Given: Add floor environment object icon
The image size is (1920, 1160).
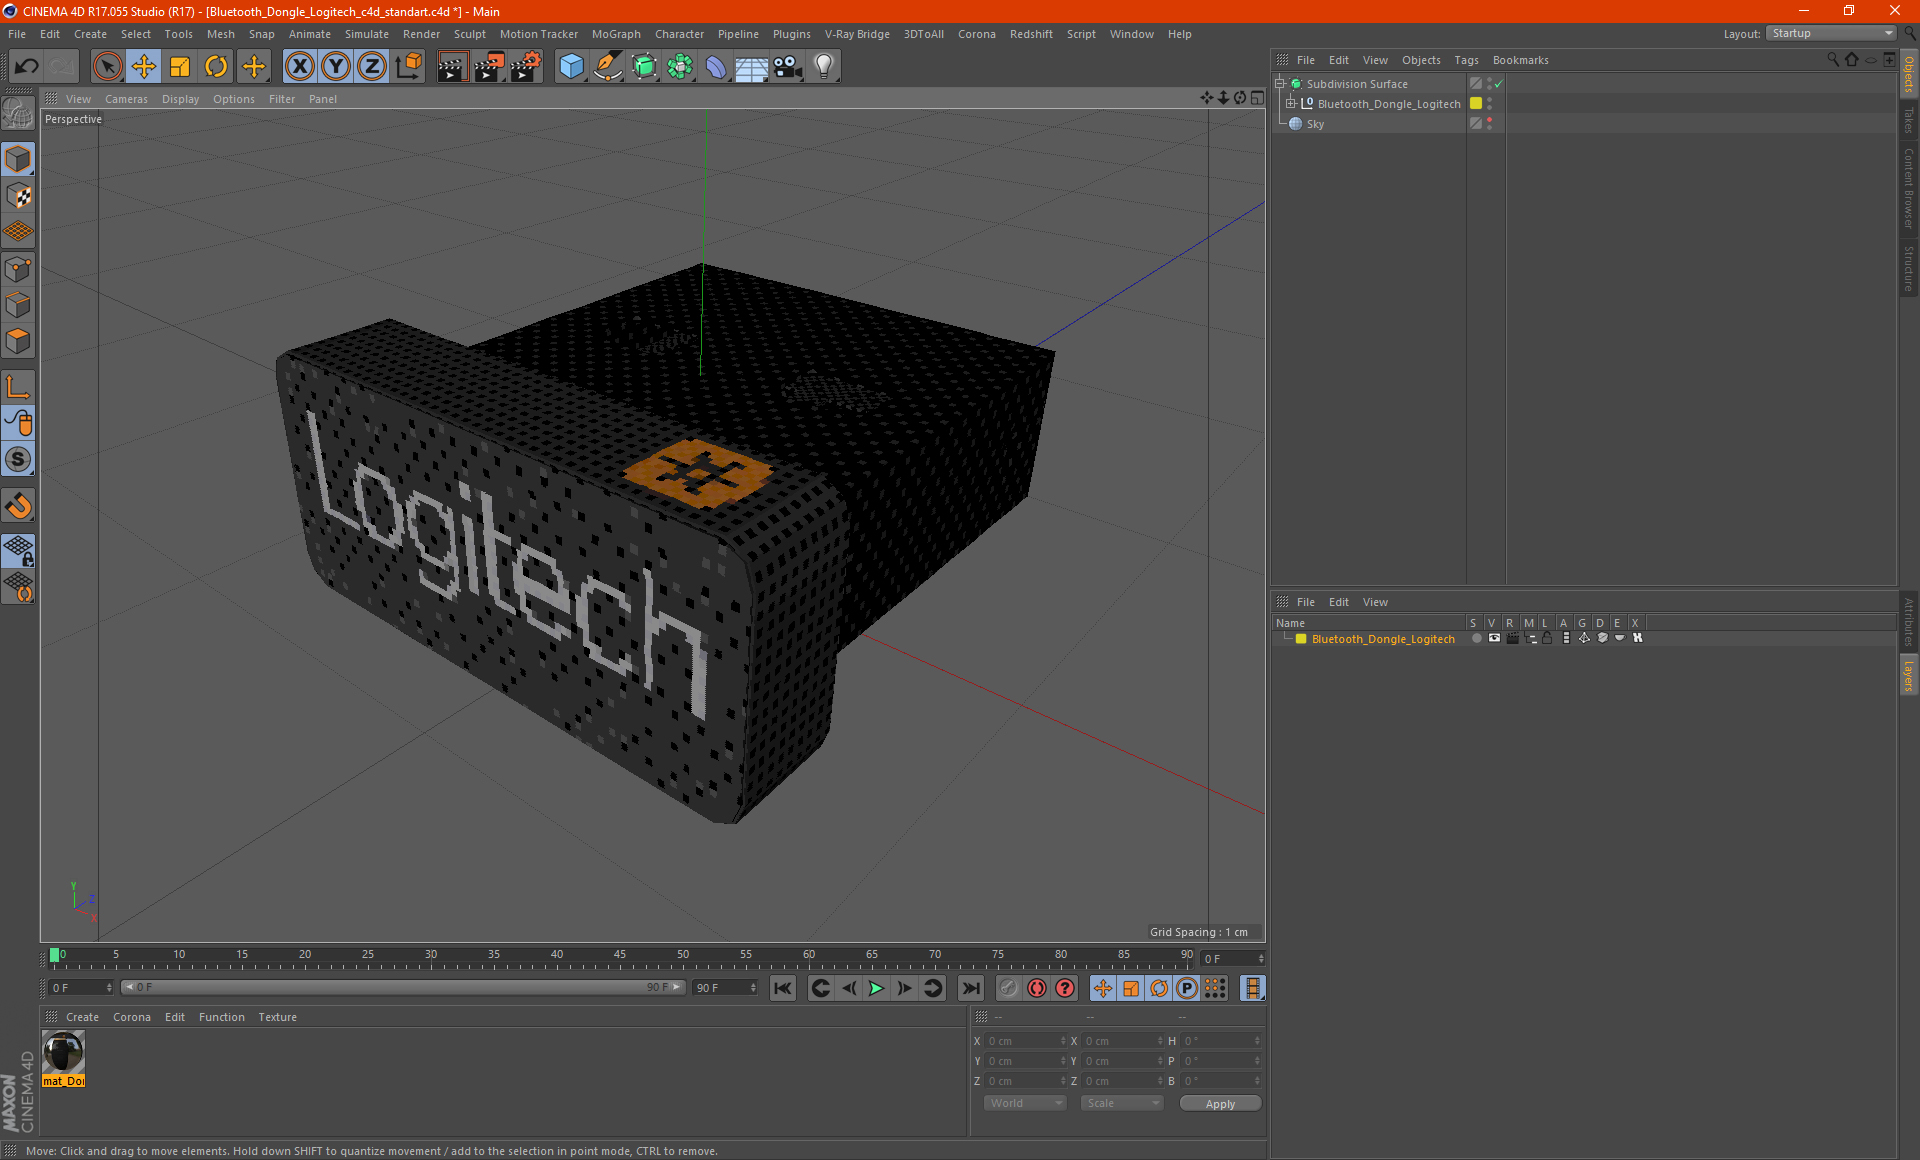Looking at the screenshot, I should click(751, 67).
